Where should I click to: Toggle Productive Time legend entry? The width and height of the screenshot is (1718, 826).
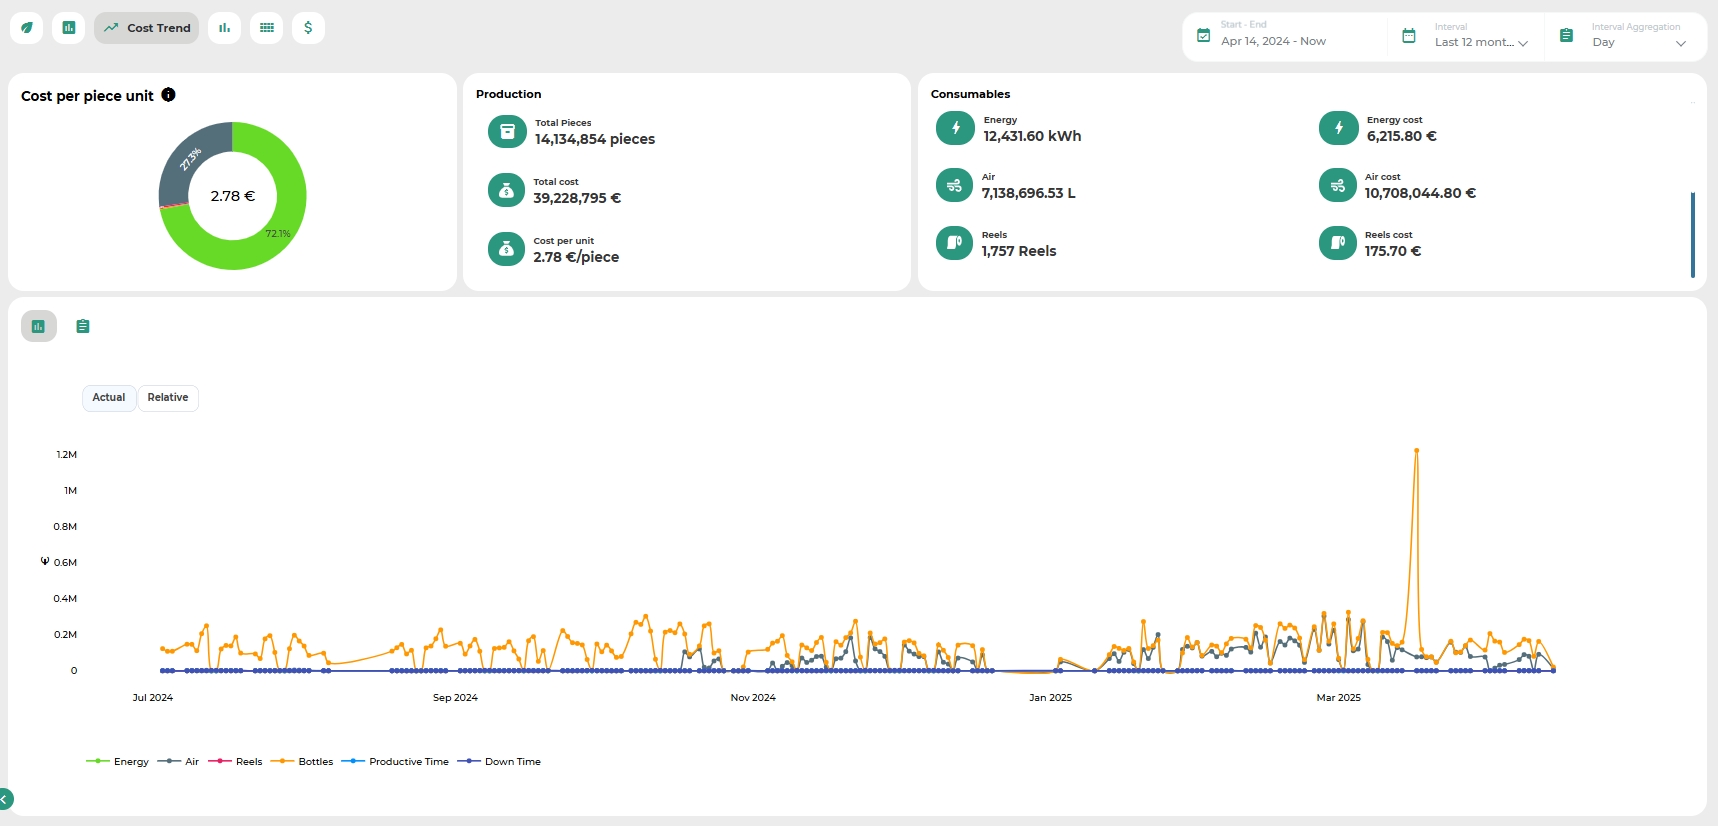(x=396, y=762)
